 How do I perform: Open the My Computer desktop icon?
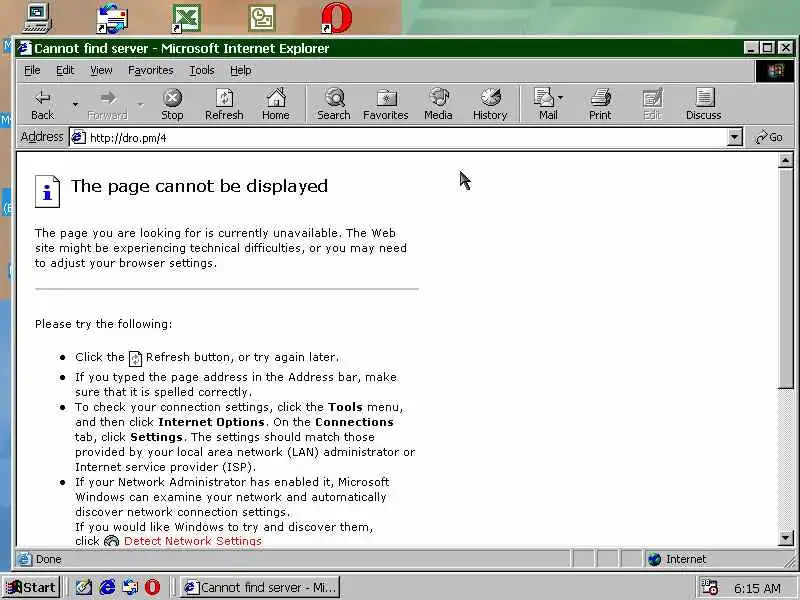click(38, 18)
